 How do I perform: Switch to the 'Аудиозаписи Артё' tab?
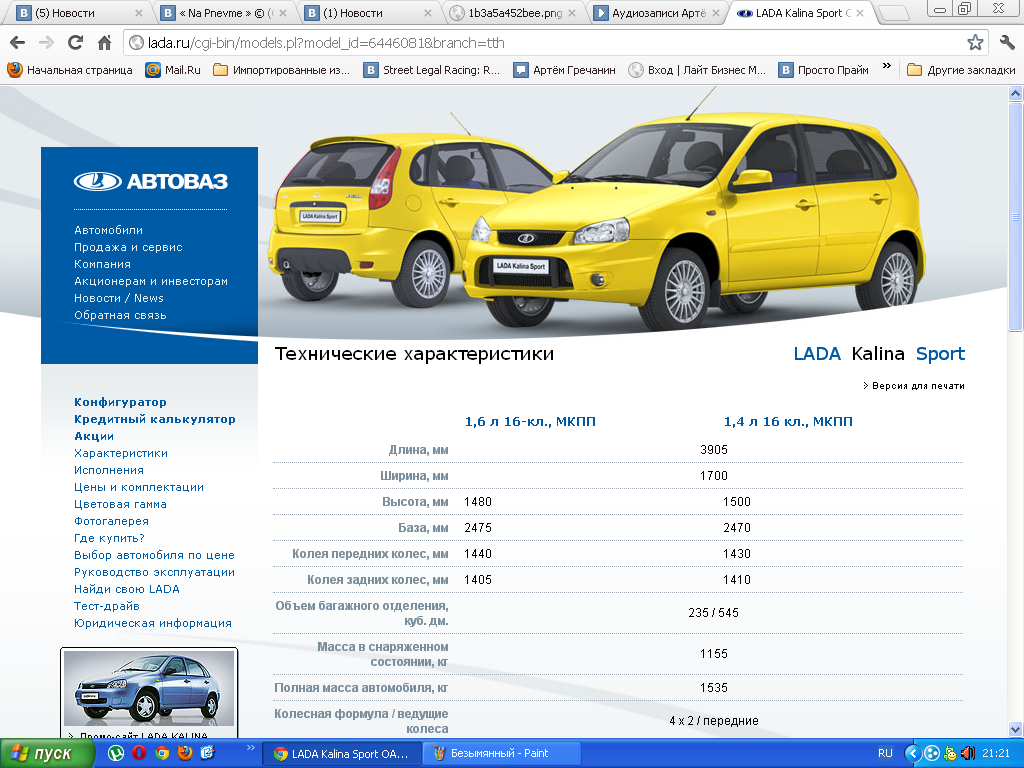click(x=657, y=13)
